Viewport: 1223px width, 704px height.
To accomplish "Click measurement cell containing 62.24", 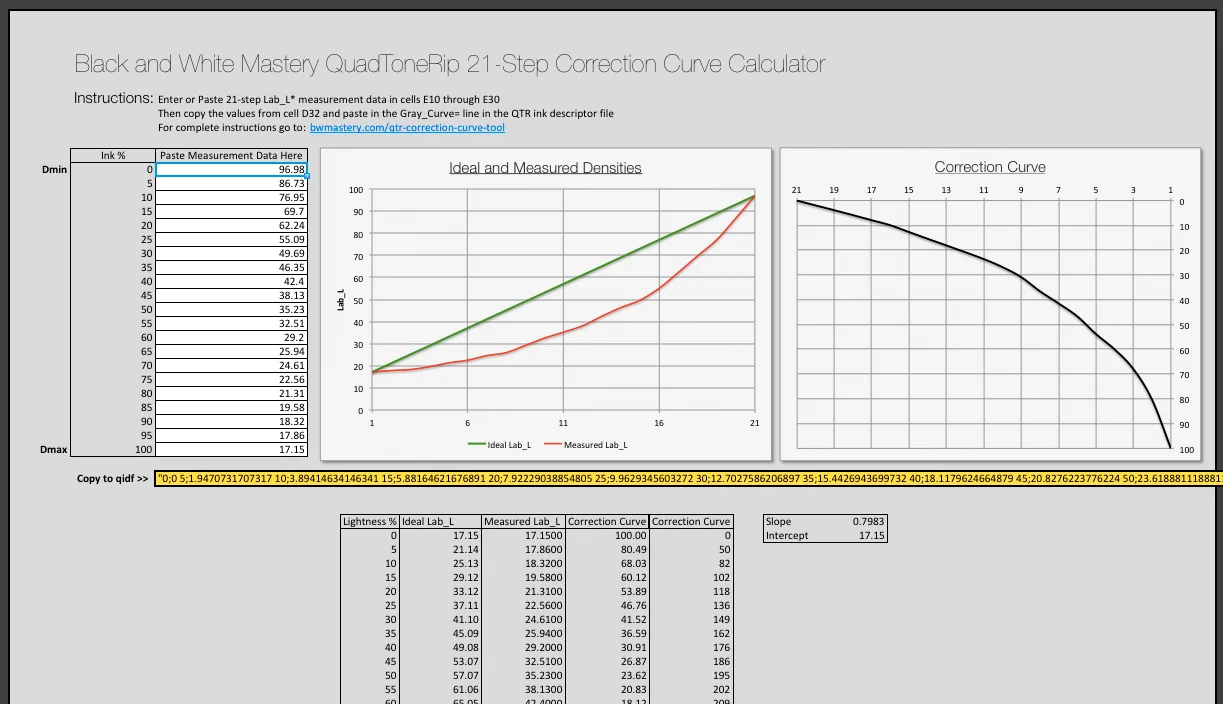I will [x=232, y=226].
